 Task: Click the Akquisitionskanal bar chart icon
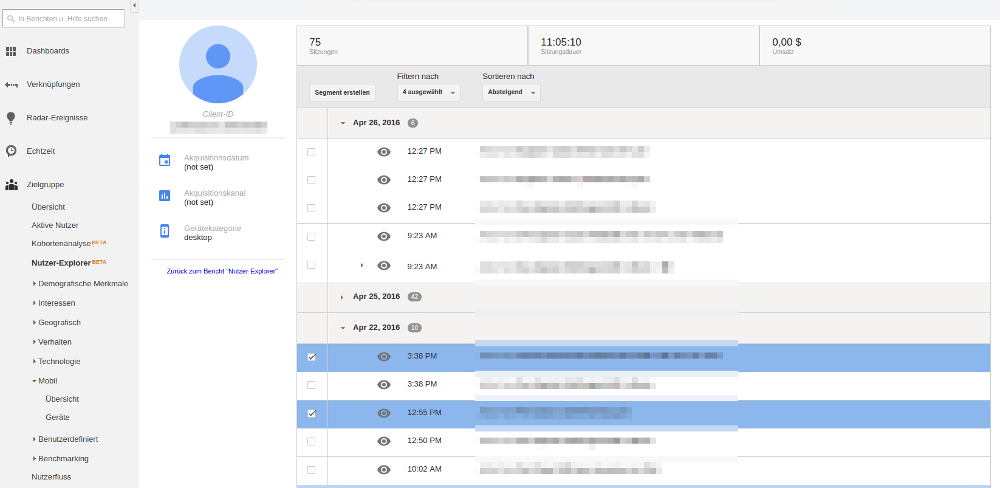coord(165,195)
